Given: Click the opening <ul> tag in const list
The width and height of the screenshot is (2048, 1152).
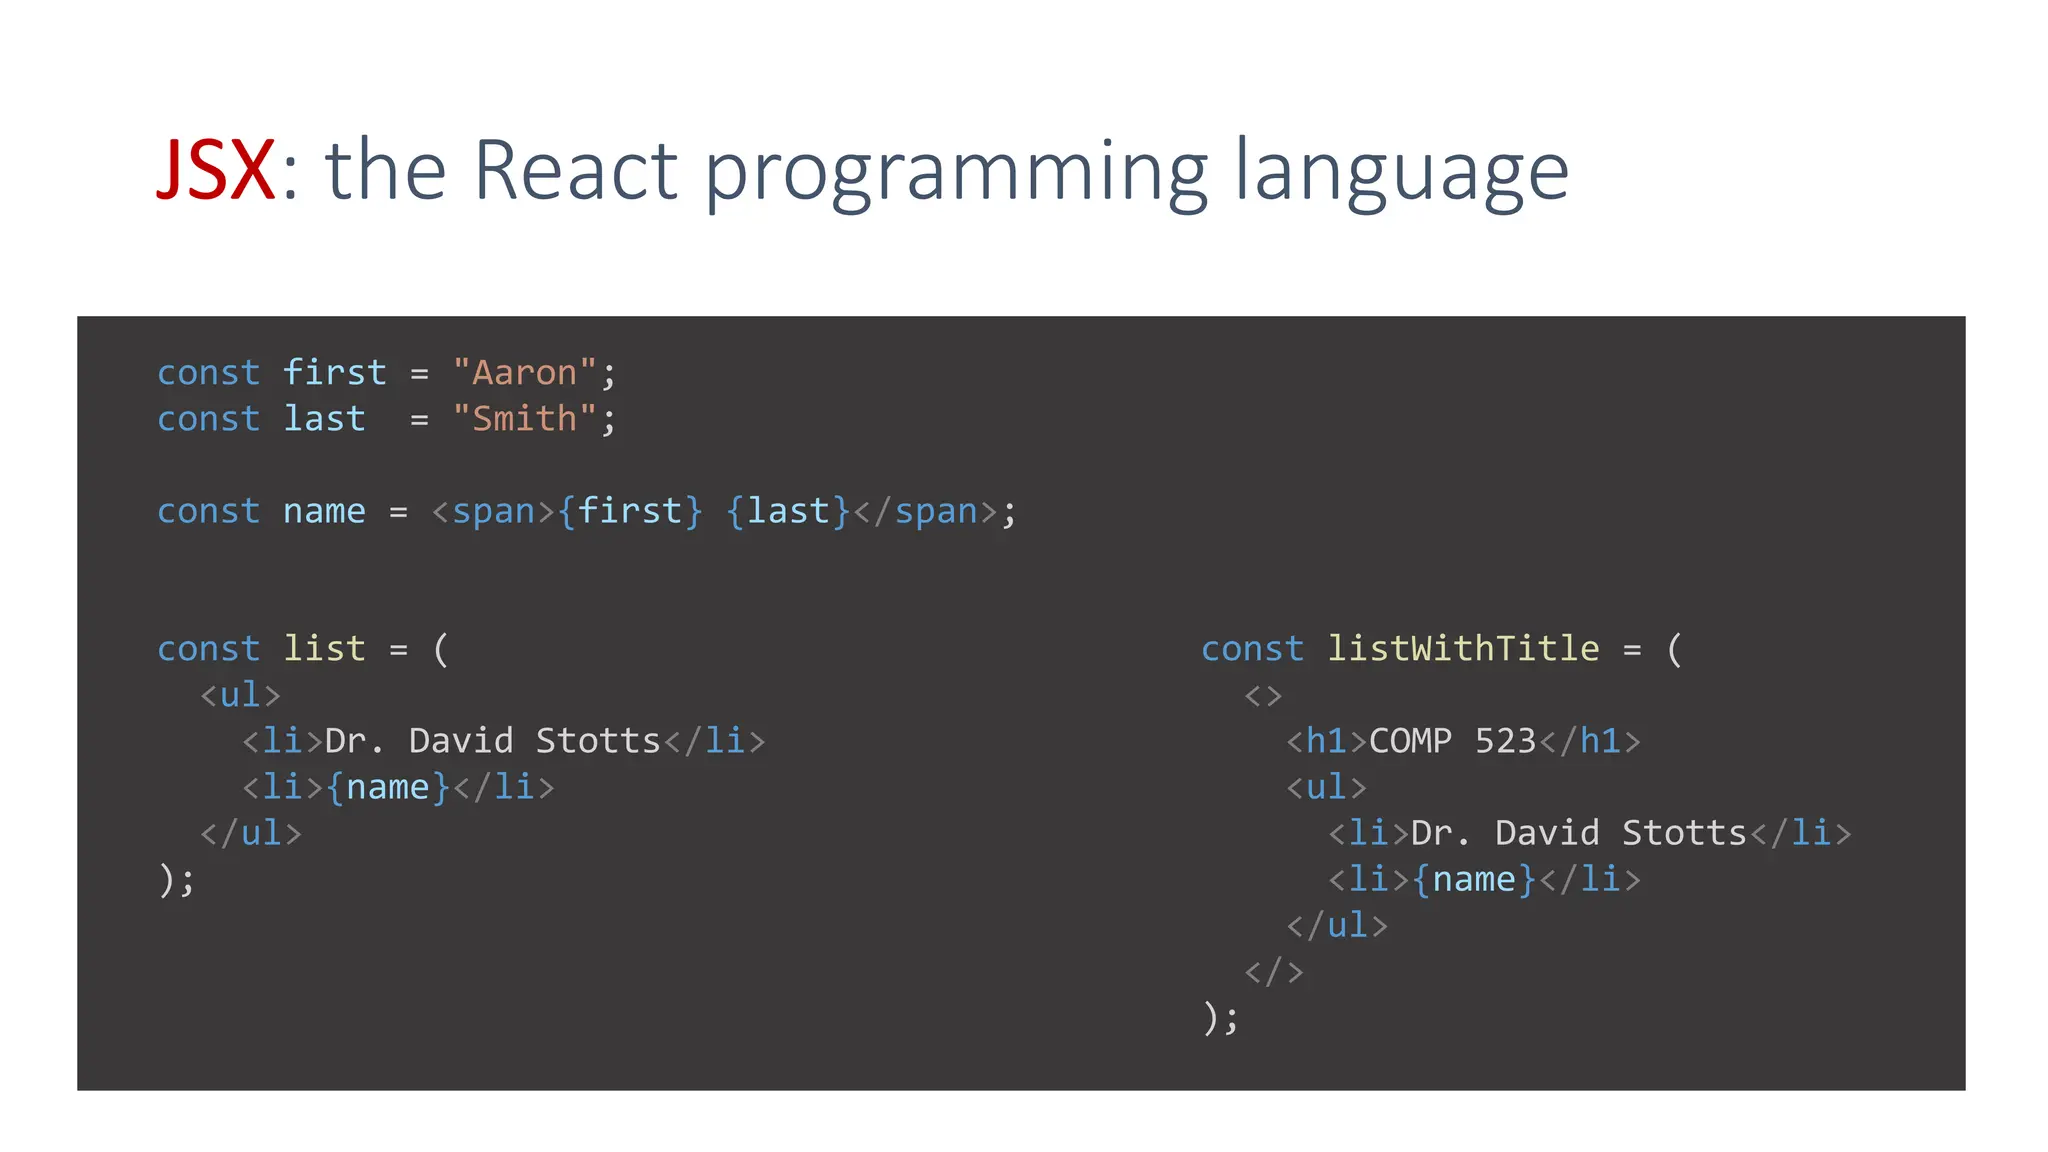Looking at the screenshot, I should pyautogui.click(x=240, y=695).
